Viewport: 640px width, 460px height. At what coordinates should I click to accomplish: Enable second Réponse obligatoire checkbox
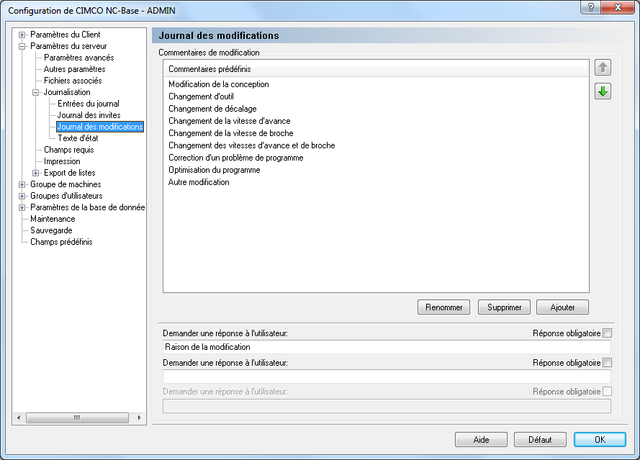607,362
